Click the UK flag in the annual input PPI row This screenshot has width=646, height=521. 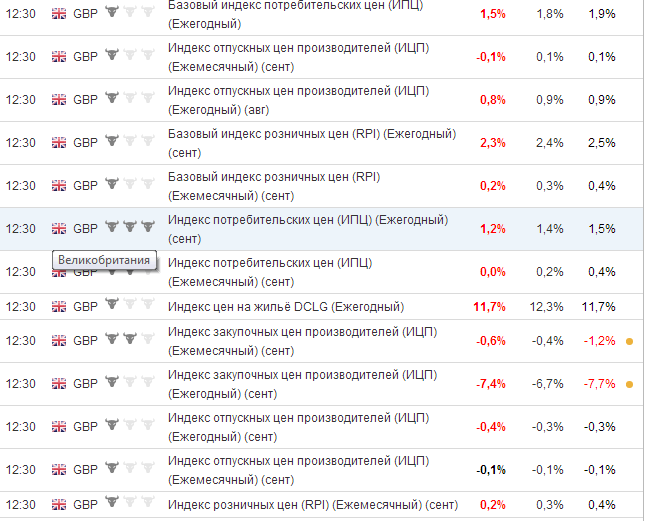tap(59, 384)
